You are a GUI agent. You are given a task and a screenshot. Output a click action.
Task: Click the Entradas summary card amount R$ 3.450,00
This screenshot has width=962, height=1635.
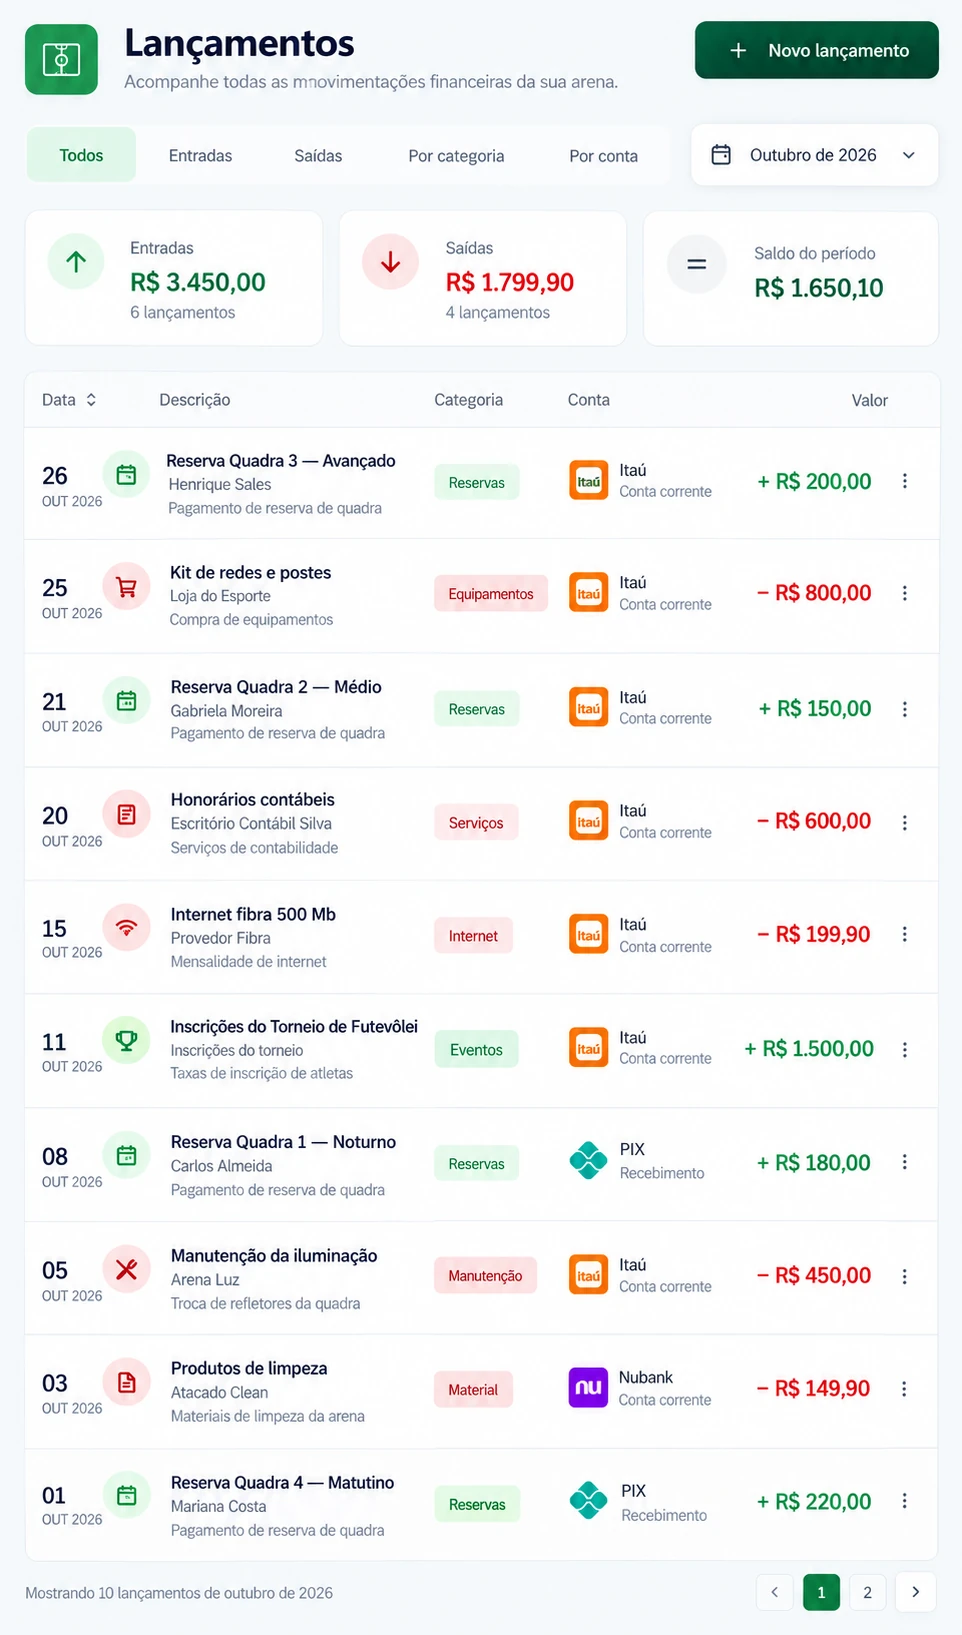coord(198,282)
